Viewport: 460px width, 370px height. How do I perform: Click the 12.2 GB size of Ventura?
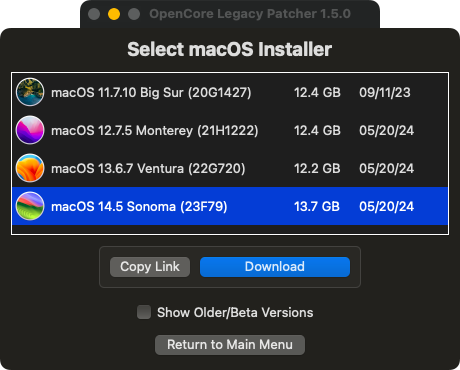(x=317, y=168)
